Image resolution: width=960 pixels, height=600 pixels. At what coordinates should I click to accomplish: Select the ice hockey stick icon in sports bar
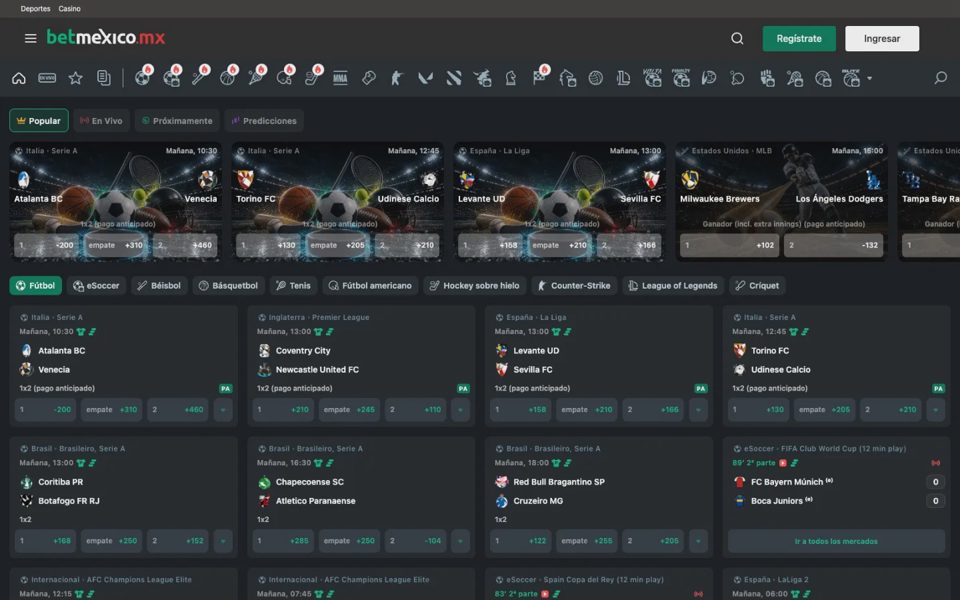click(x=313, y=78)
